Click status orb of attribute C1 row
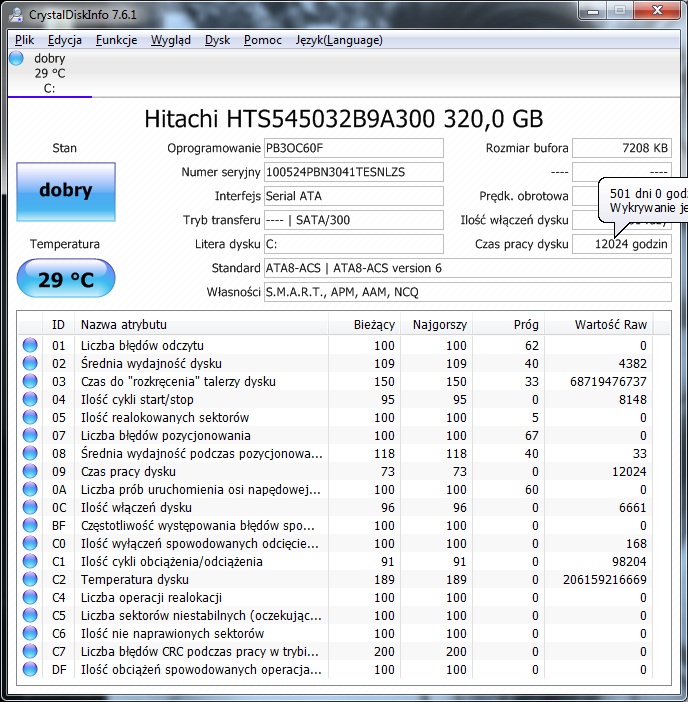Image resolution: width=688 pixels, height=702 pixels. coord(30,561)
